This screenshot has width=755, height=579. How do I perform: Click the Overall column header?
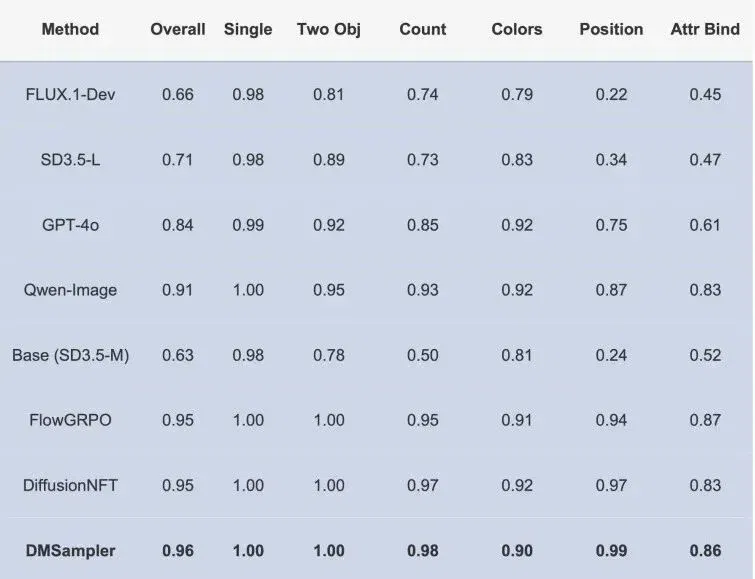tap(178, 29)
